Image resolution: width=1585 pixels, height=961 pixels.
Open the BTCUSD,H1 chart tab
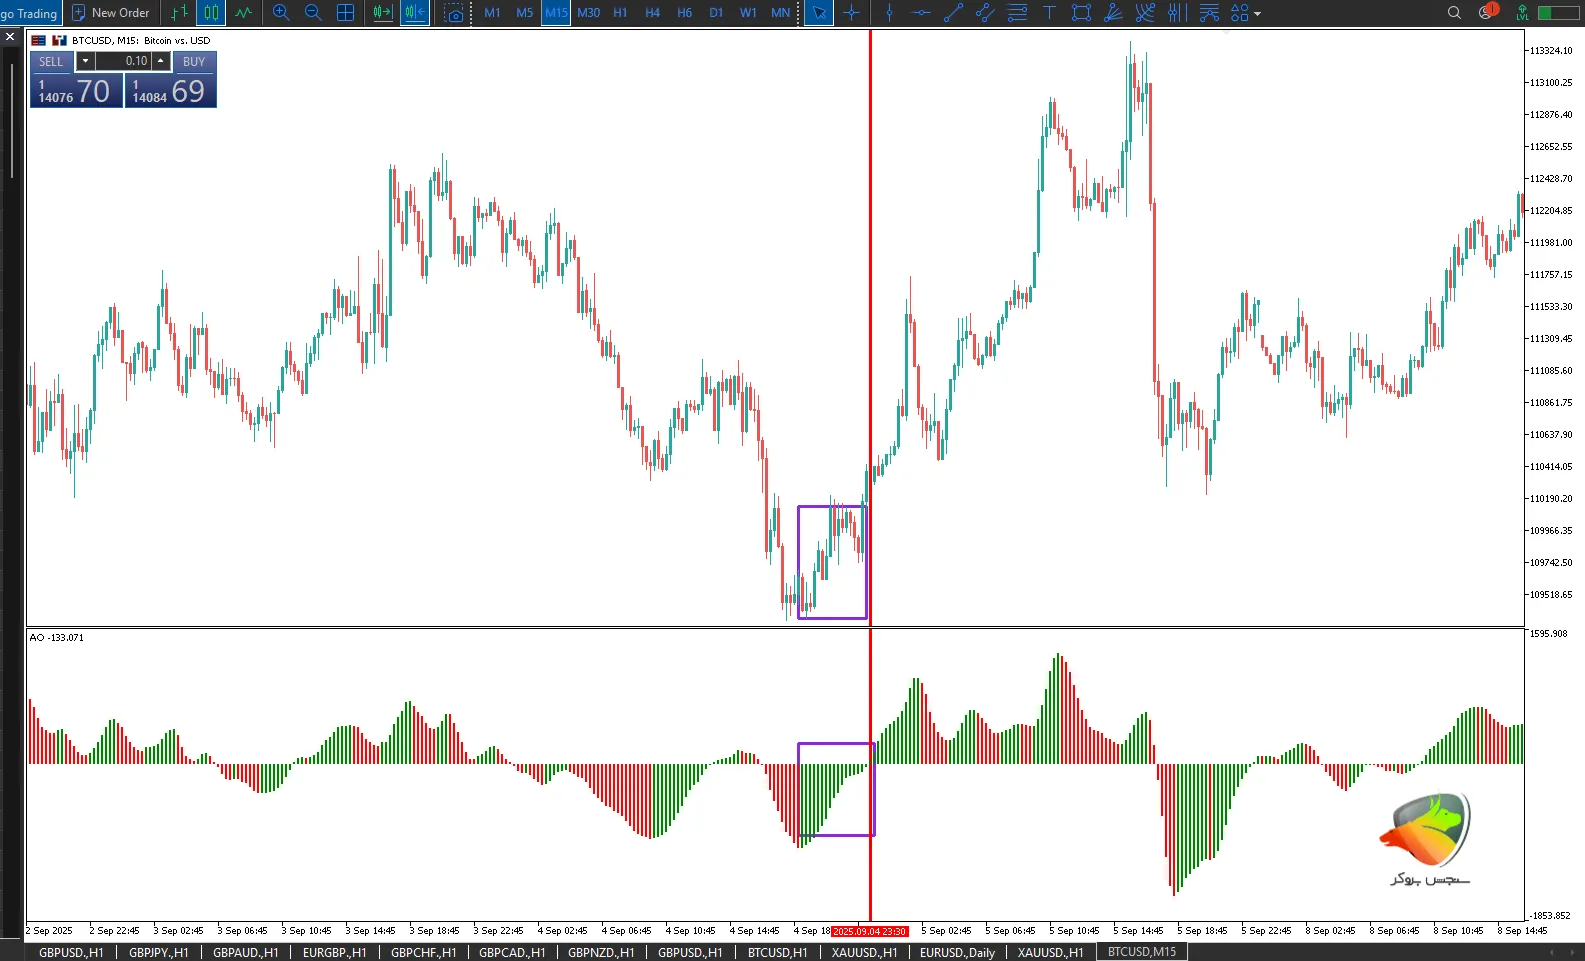pyautogui.click(x=777, y=952)
